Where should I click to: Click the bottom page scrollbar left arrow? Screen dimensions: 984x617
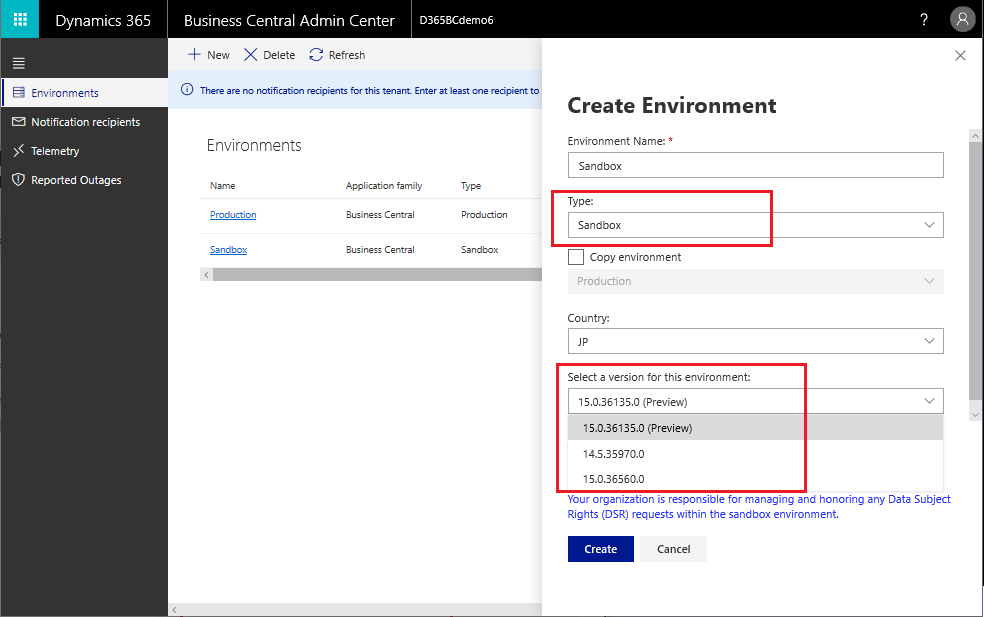tap(174, 609)
